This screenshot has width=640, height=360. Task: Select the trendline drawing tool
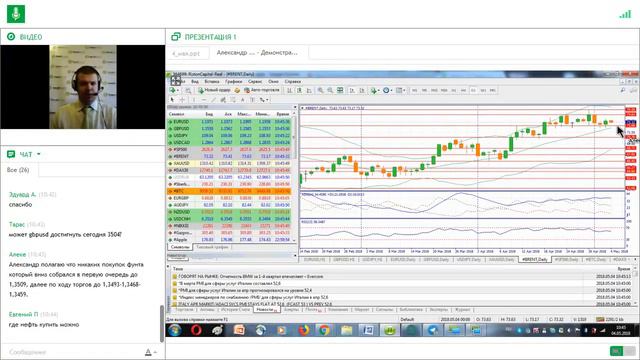pyautogui.click(x=213, y=100)
